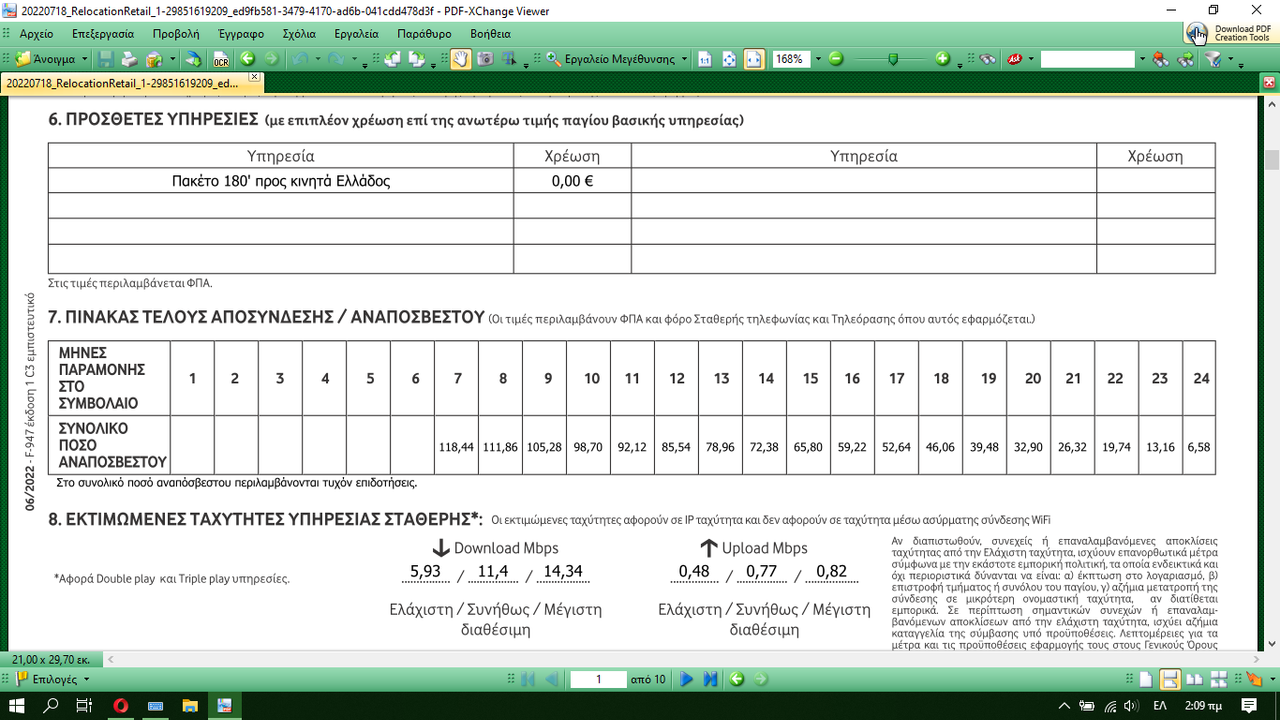Open the Σχόλια menu
Viewport: 1280px width, 720px height.
point(300,33)
